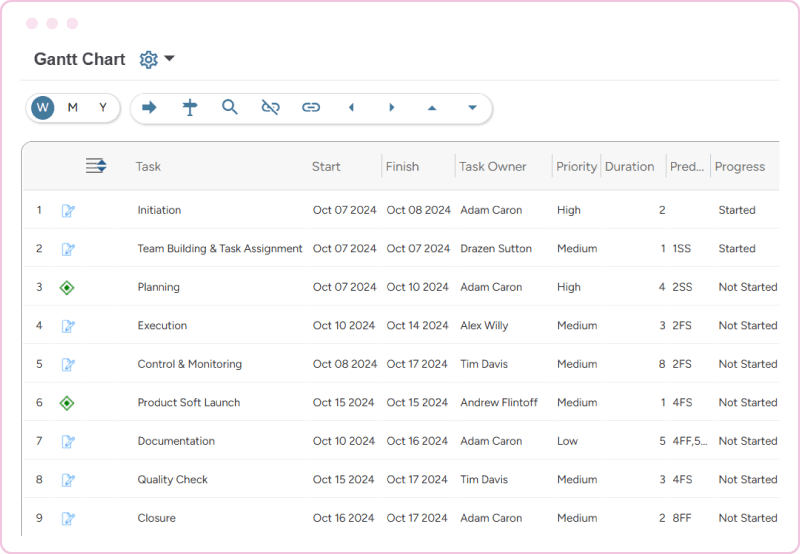Select the Quality Check task row
Screen dimensions: 800x554
[173, 480]
